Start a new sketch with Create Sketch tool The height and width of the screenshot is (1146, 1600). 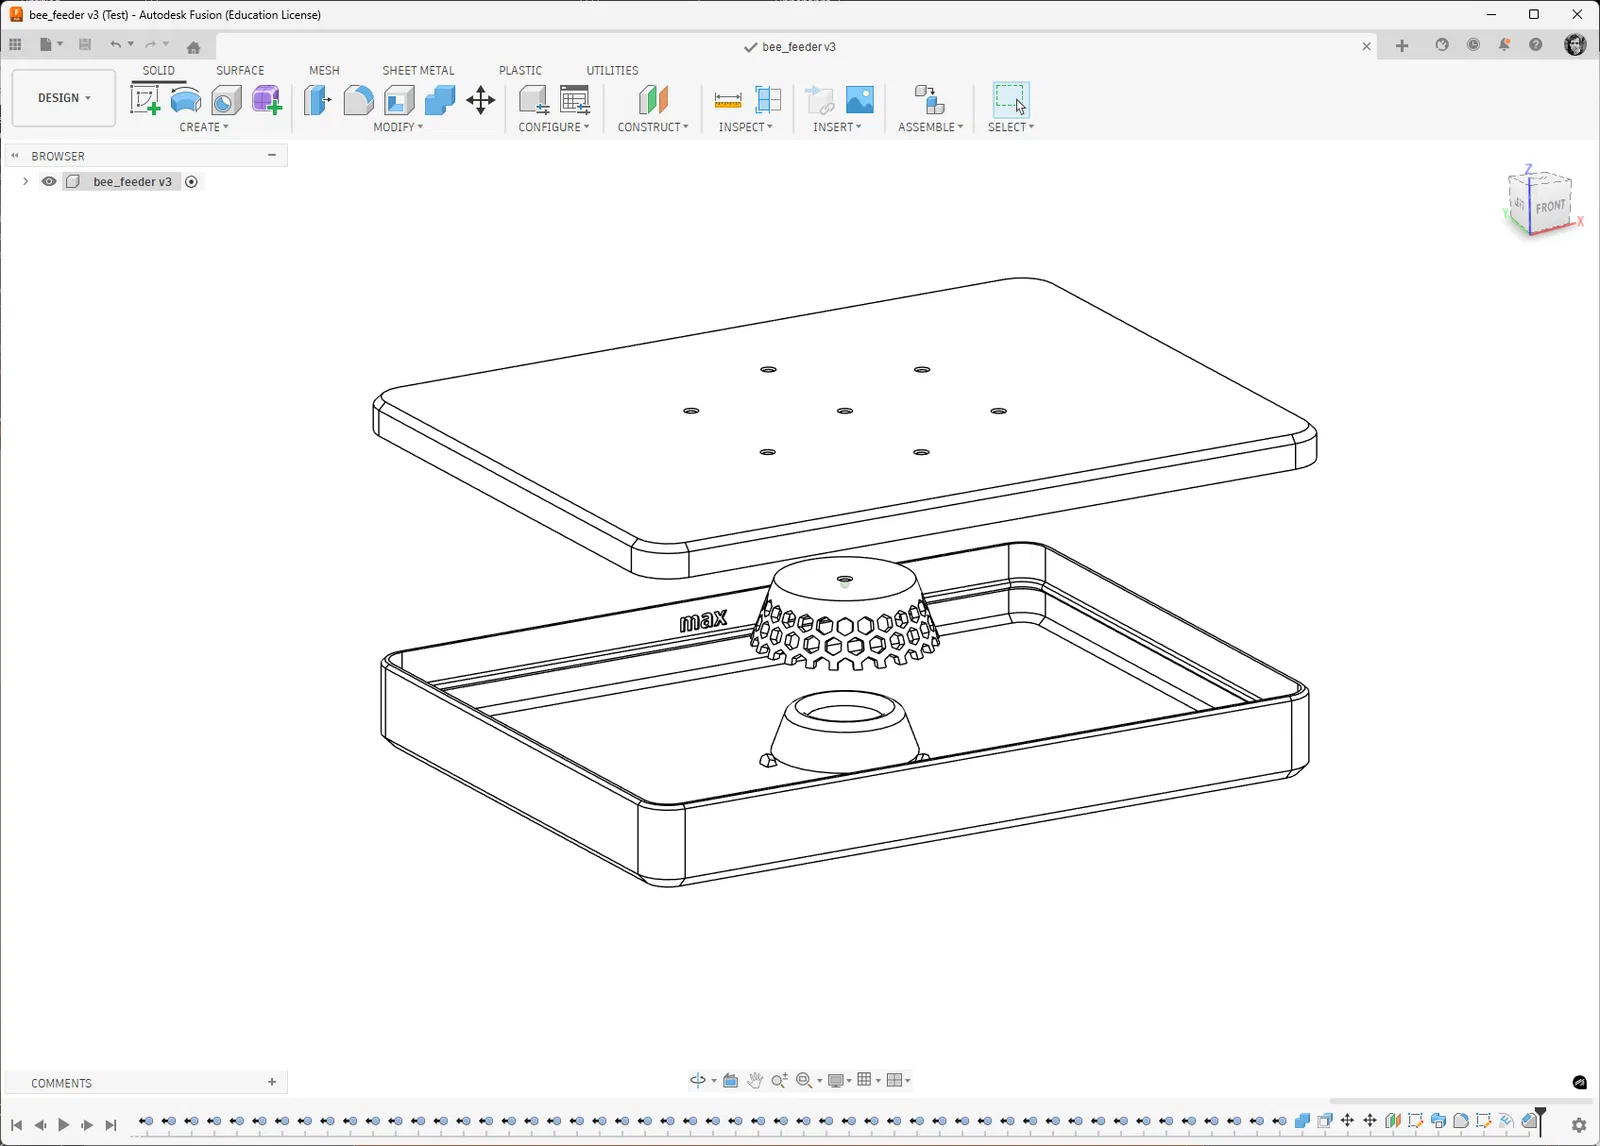(x=145, y=100)
